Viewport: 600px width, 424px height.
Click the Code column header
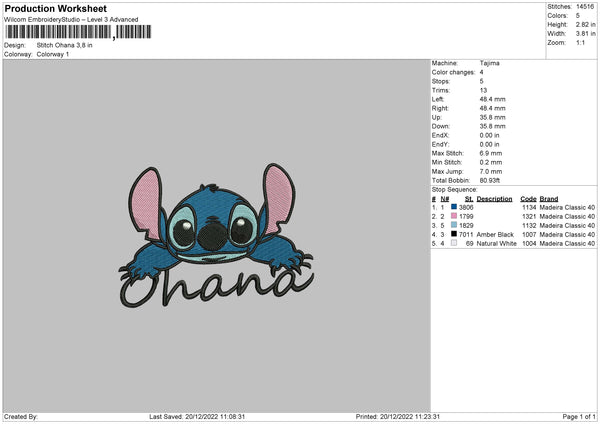(528, 199)
